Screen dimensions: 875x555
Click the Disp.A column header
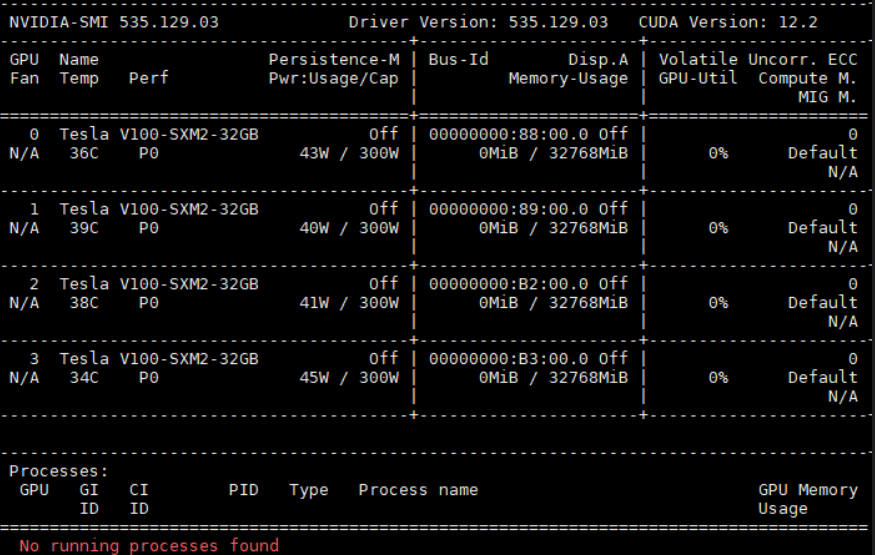598,60
